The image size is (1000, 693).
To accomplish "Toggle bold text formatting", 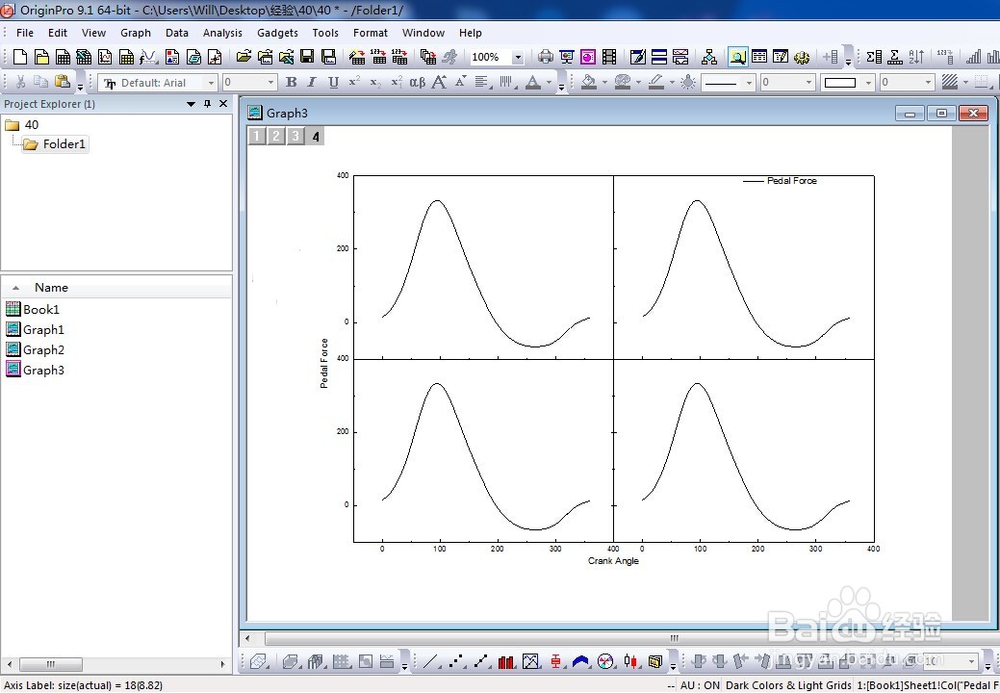I will click(291, 82).
